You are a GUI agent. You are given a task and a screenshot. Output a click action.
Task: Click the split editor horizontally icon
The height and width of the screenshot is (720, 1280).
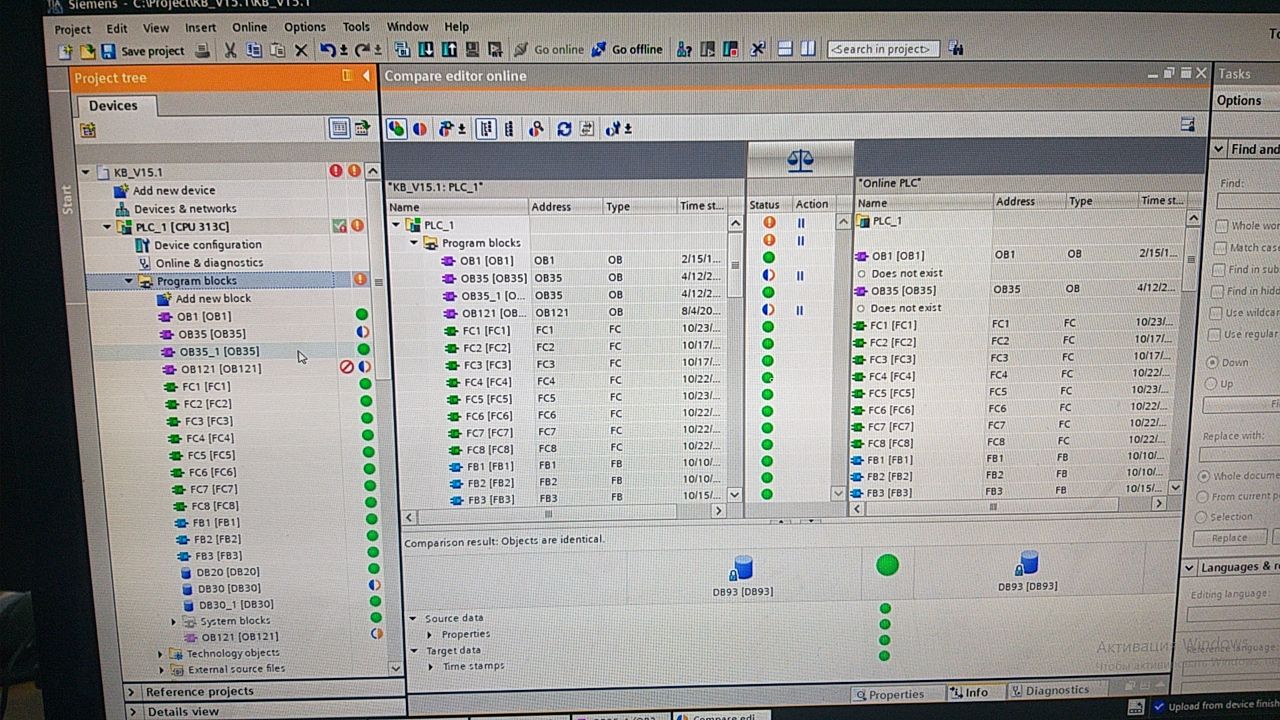click(786, 48)
